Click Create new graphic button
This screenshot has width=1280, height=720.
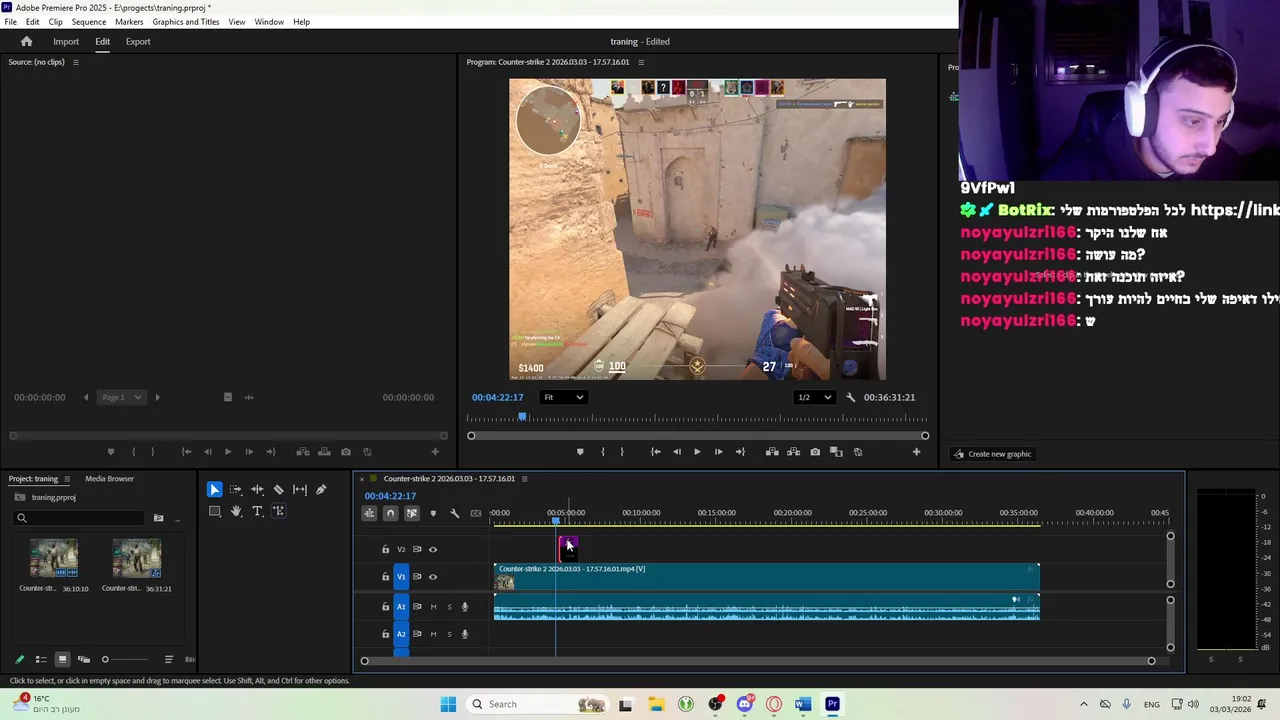tap(992, 454)
